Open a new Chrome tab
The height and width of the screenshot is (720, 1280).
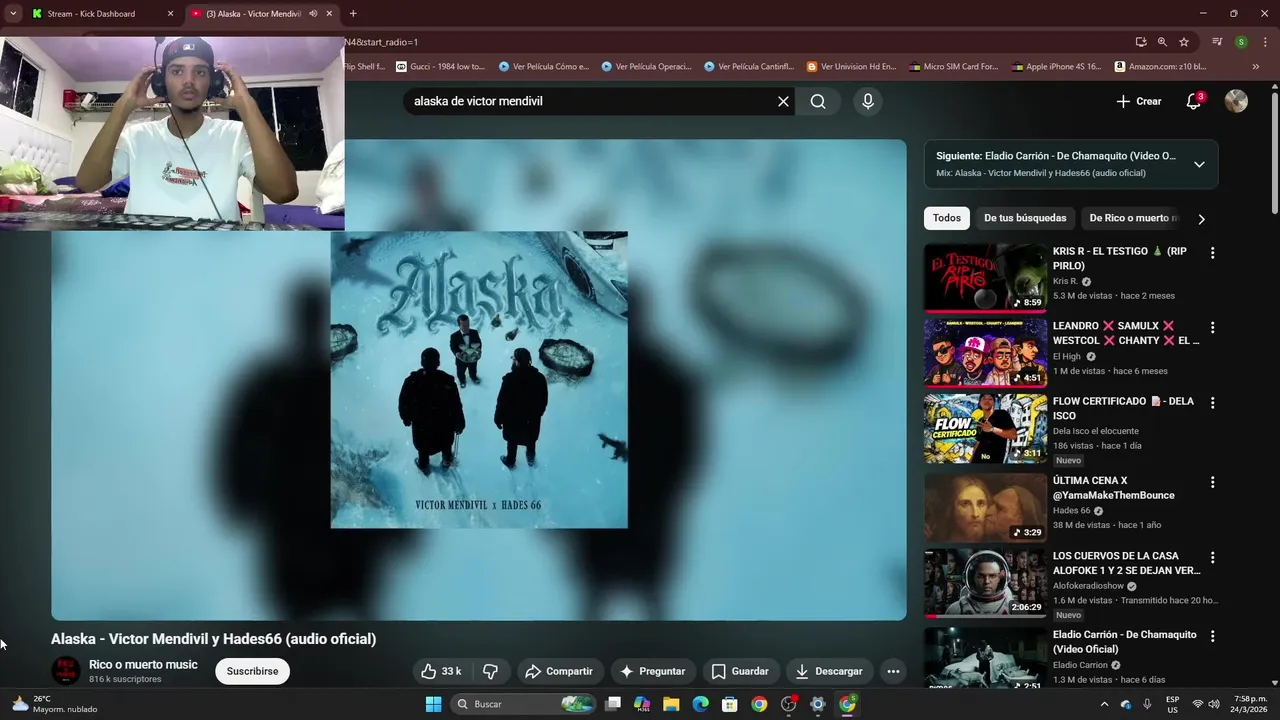pyautogui.click(x=353, y=14)
